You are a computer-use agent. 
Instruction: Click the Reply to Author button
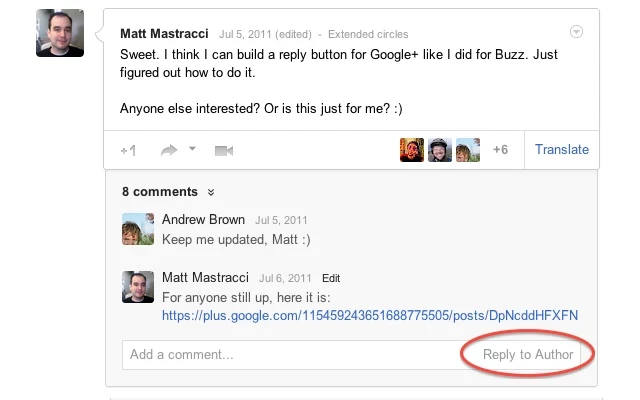coord(528,354)
